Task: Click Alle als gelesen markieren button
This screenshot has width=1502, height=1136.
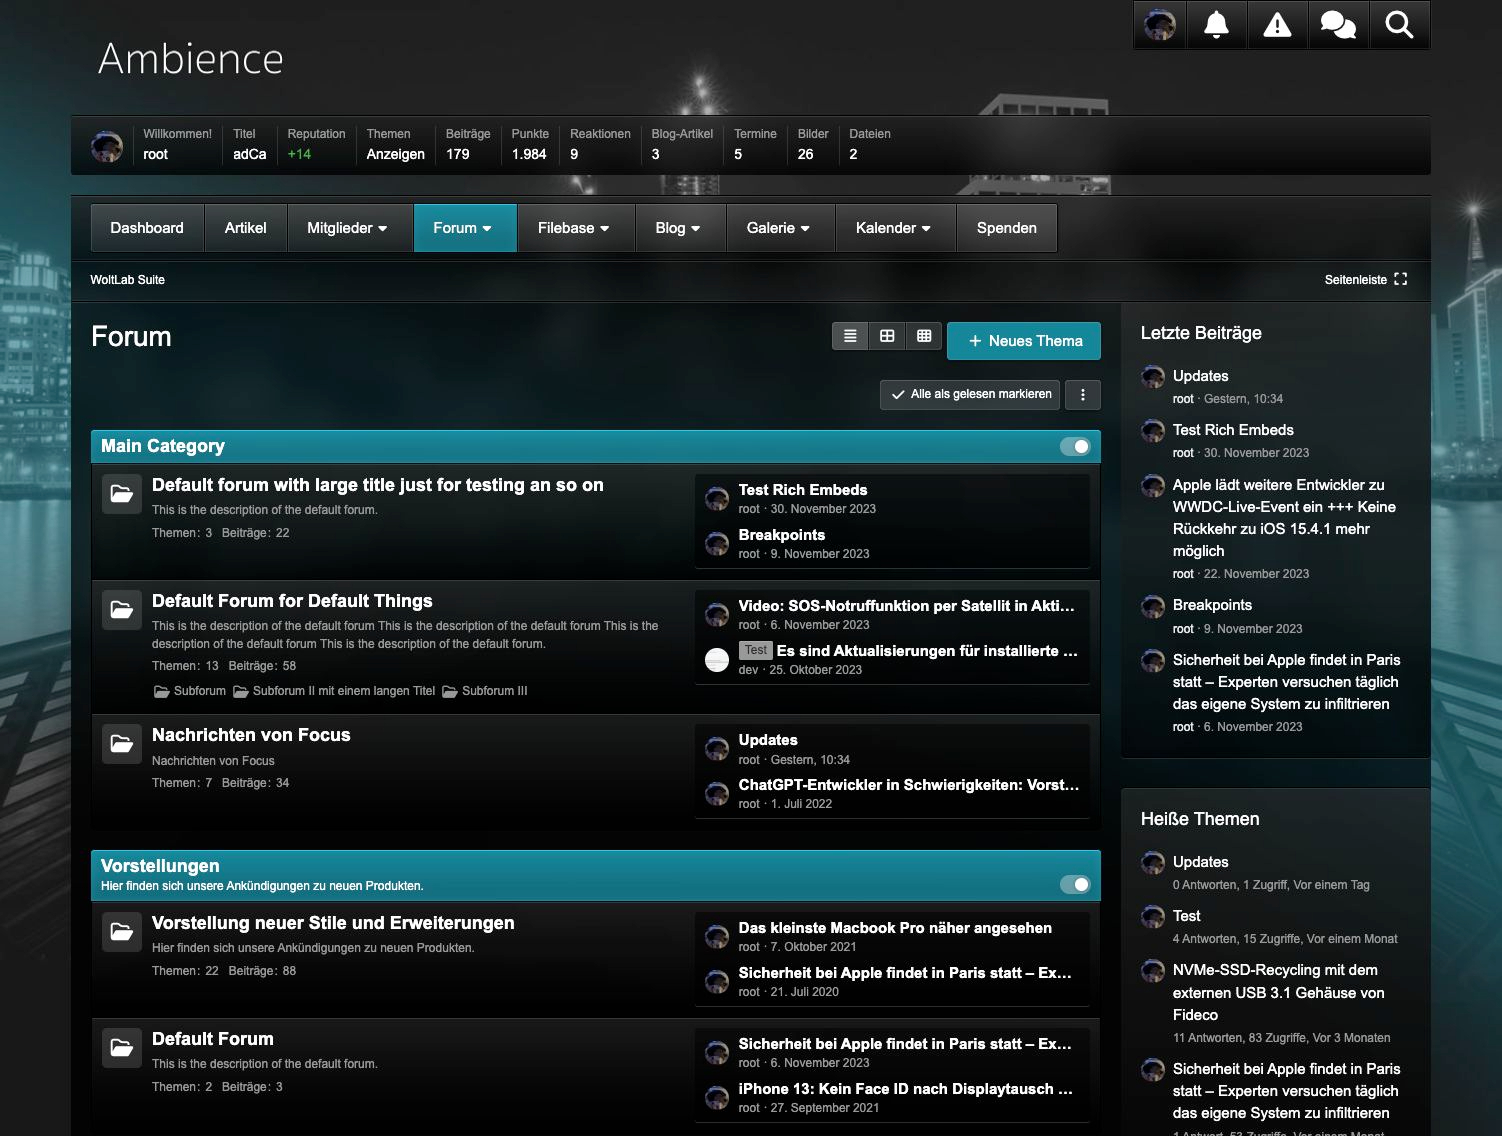Action: [x=971, y=395]
